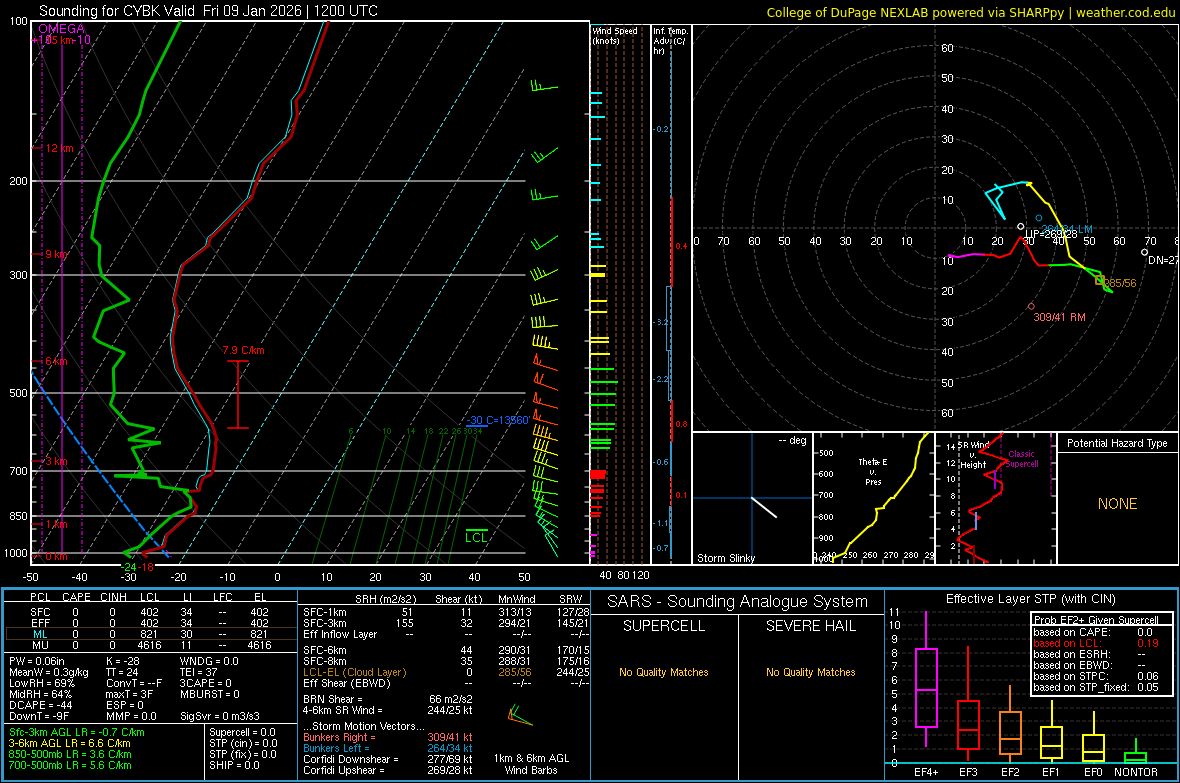Open the Storm Slinky inset panel

click(752, 498)
